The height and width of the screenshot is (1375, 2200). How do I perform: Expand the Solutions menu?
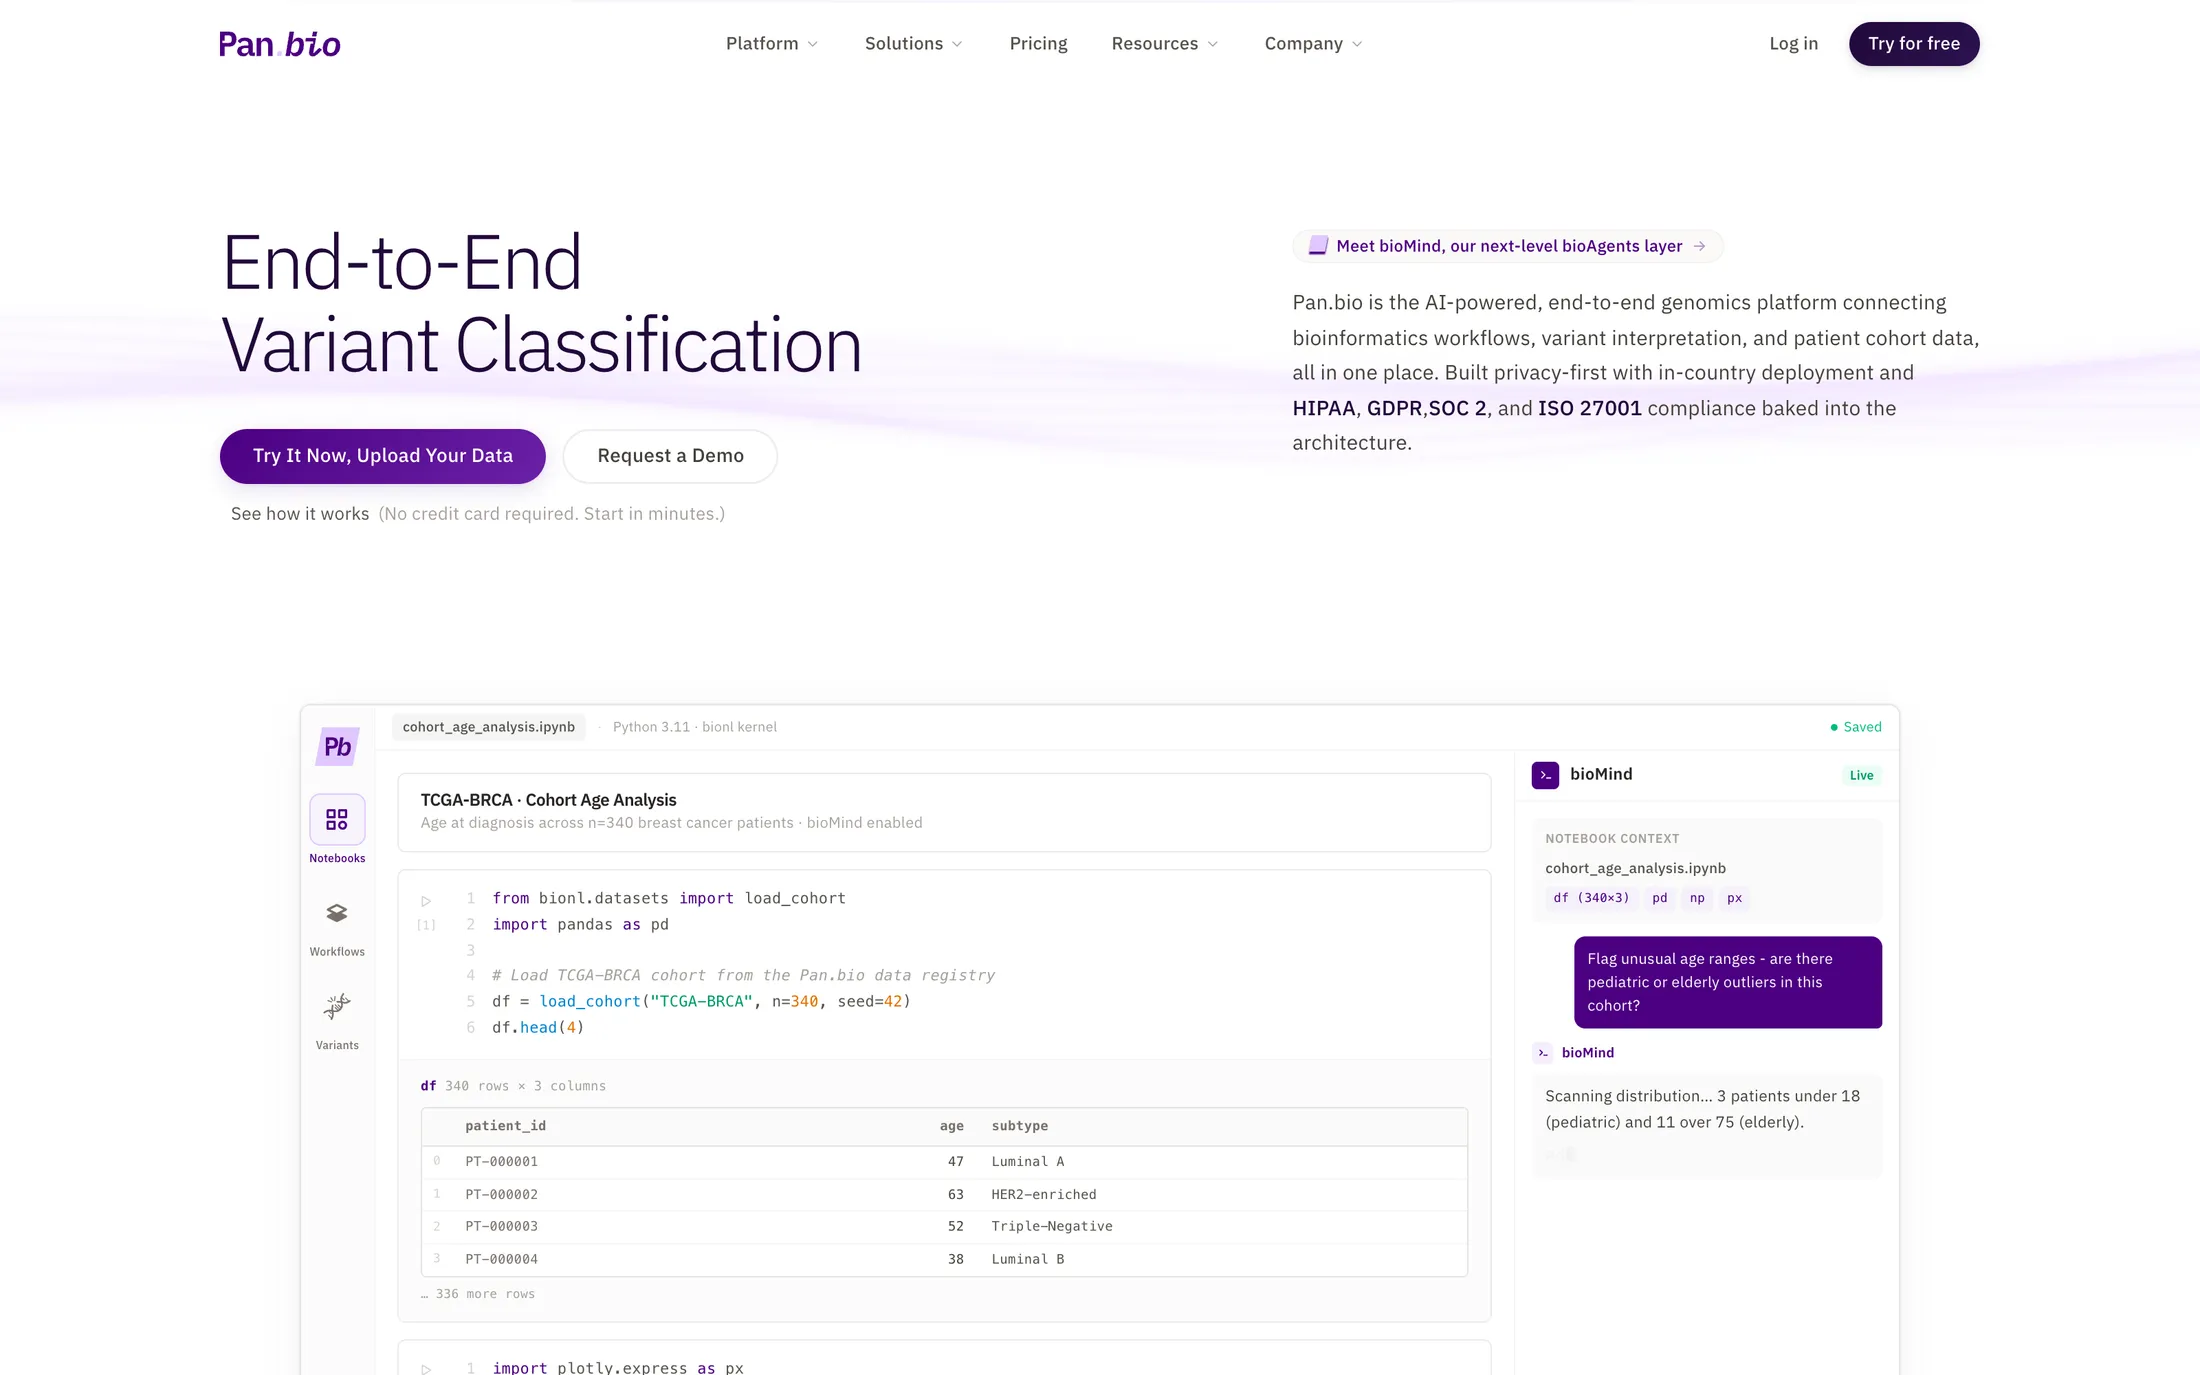[x=913, y=44]
